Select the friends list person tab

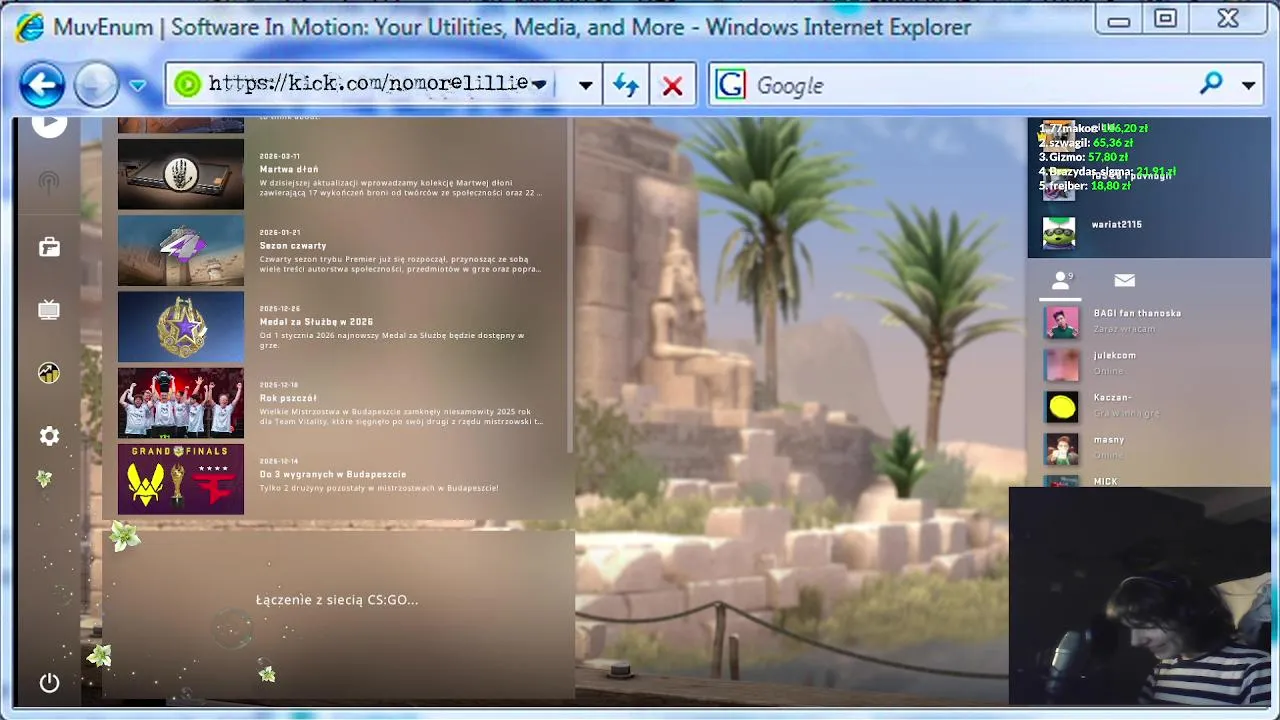tap(1060, 281)
